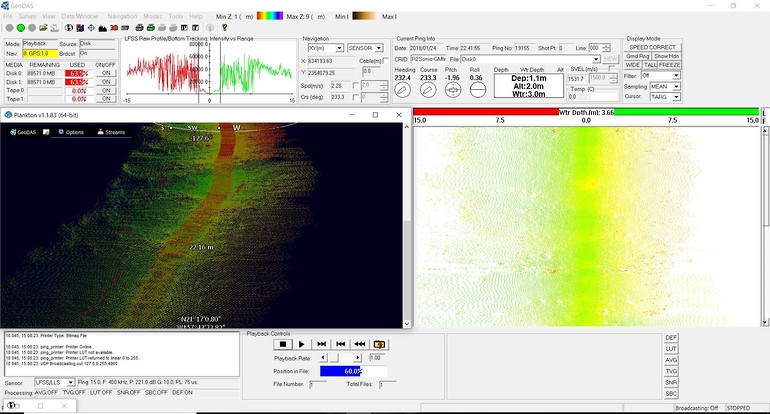Open the Cursor TARG dropdown
Viewport: 770px width, 414px height.
tap(665, 97)
